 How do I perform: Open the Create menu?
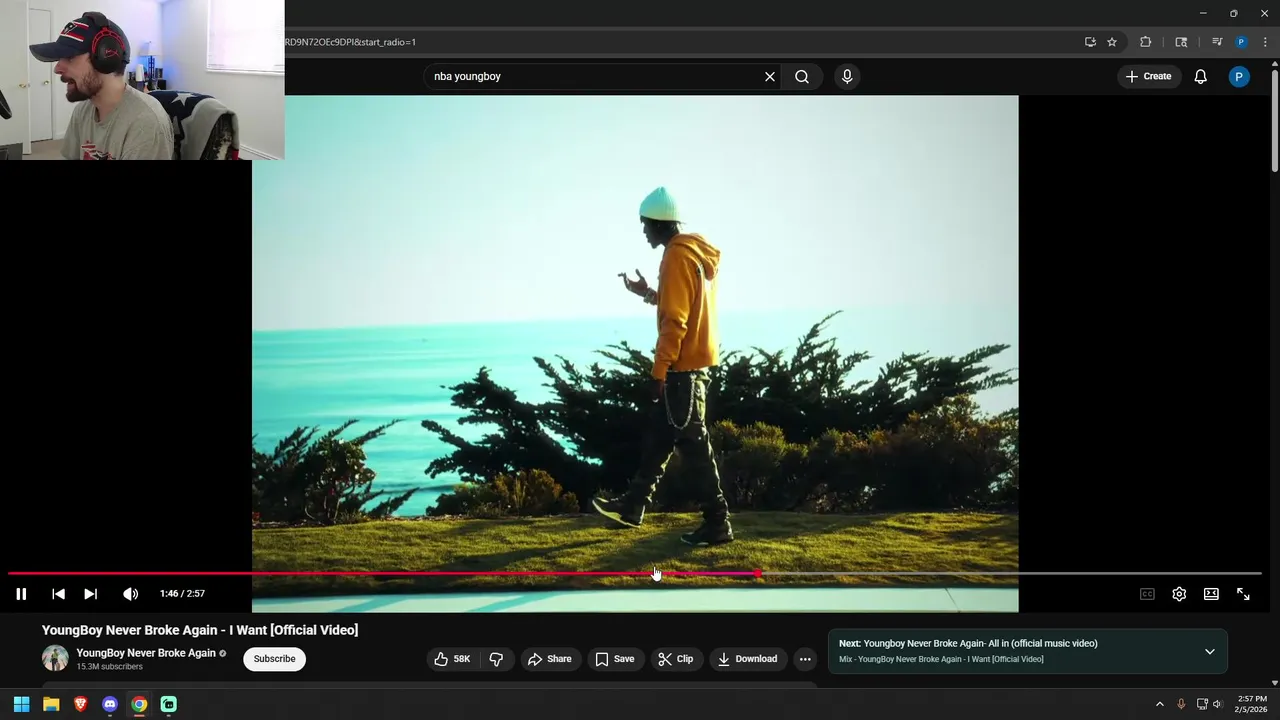pos(1148,76)
